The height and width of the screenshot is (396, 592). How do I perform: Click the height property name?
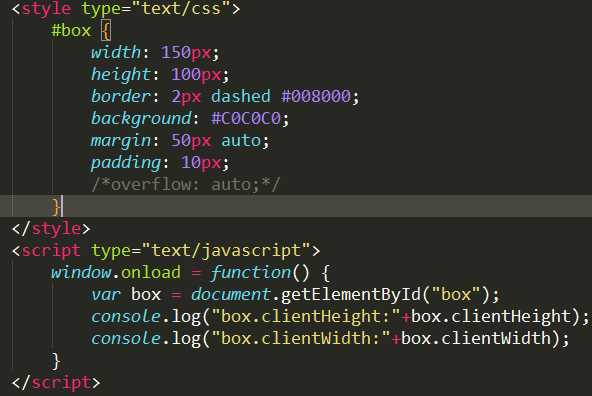tap(120, 74)
